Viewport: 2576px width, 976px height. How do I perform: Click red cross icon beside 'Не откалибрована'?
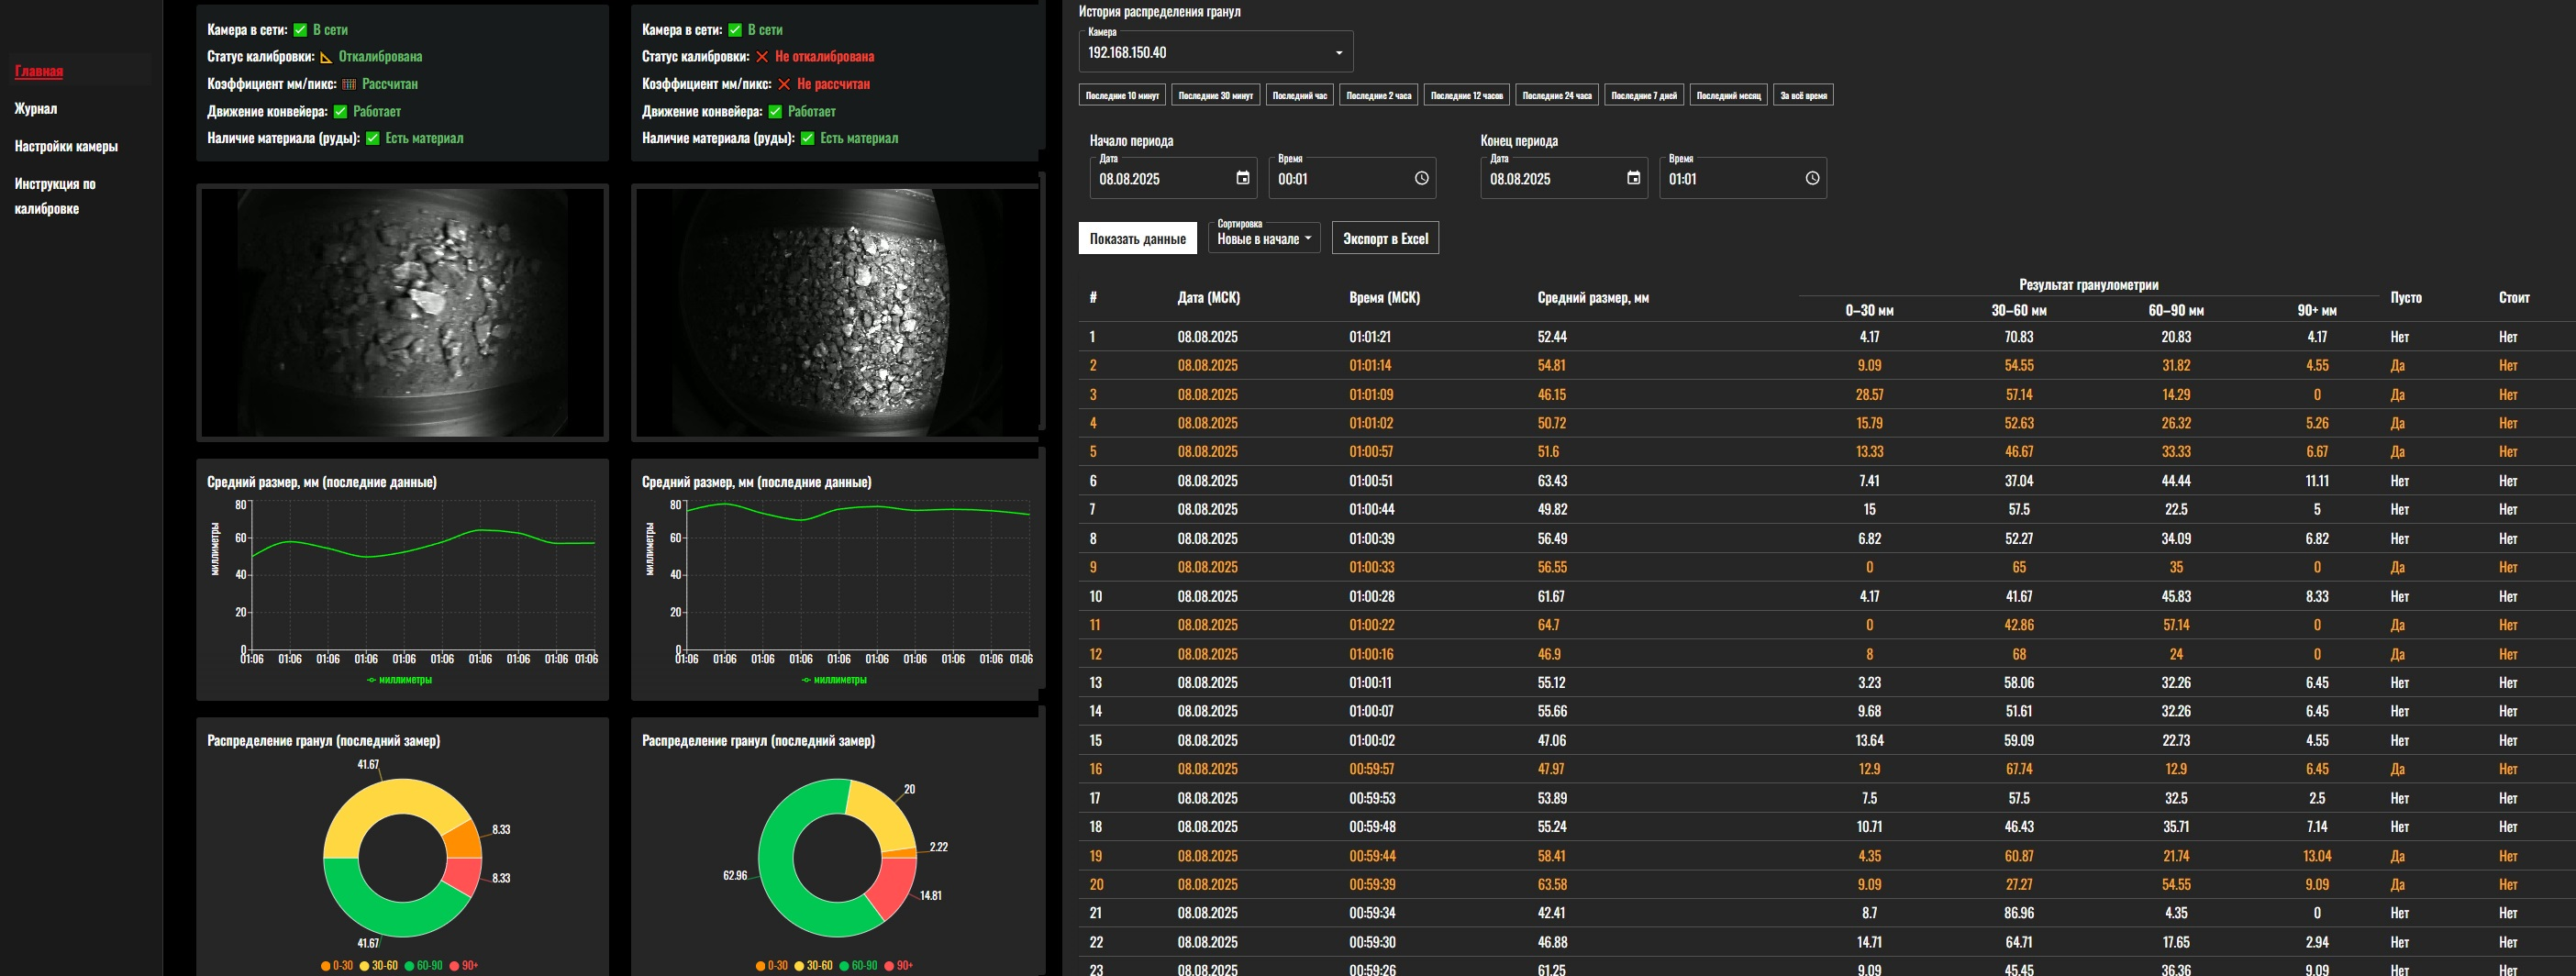tap(762, 57)
